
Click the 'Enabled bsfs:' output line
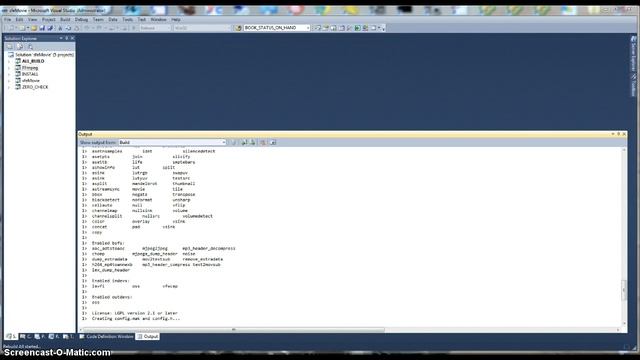[x=108, y=243]
